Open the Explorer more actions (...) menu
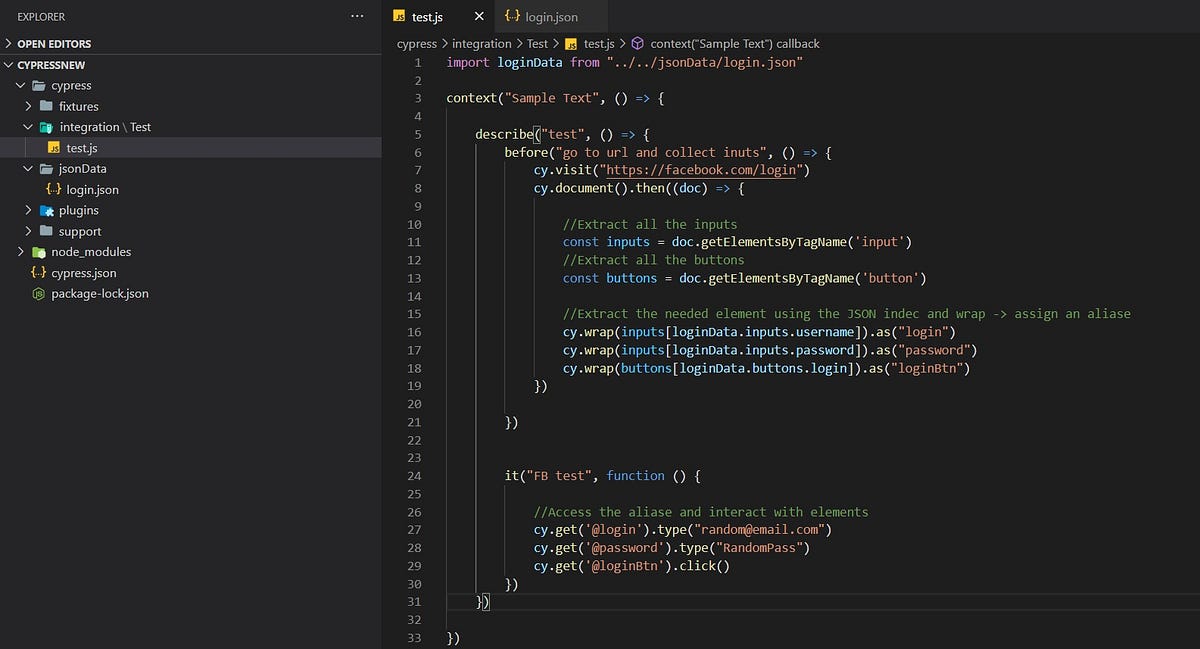Viewport: 1200px width, 649px height. tap(356, 16)
